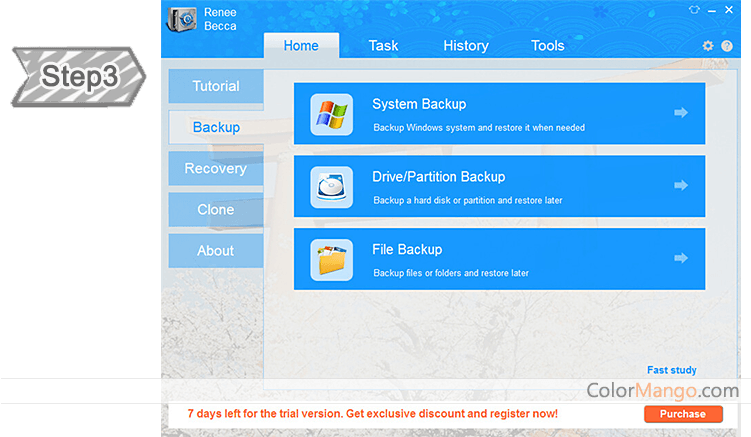Click the orange Purchase button

pos(683,414)
